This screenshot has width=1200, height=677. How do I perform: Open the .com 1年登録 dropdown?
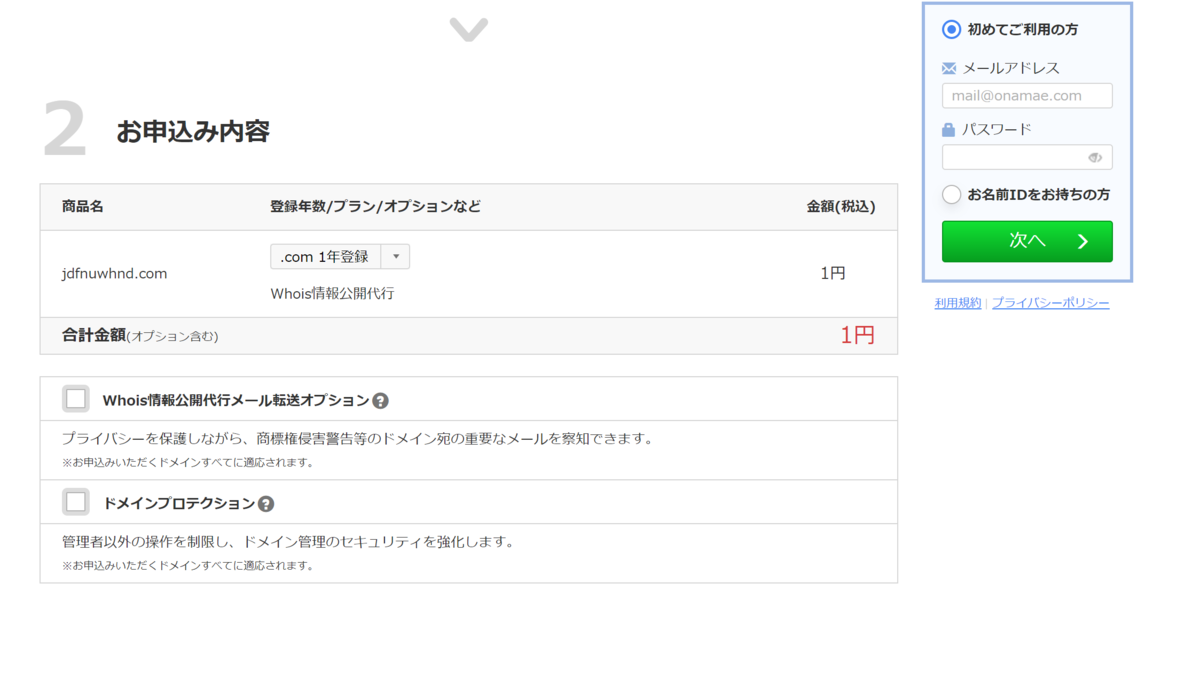pos(340,257)
